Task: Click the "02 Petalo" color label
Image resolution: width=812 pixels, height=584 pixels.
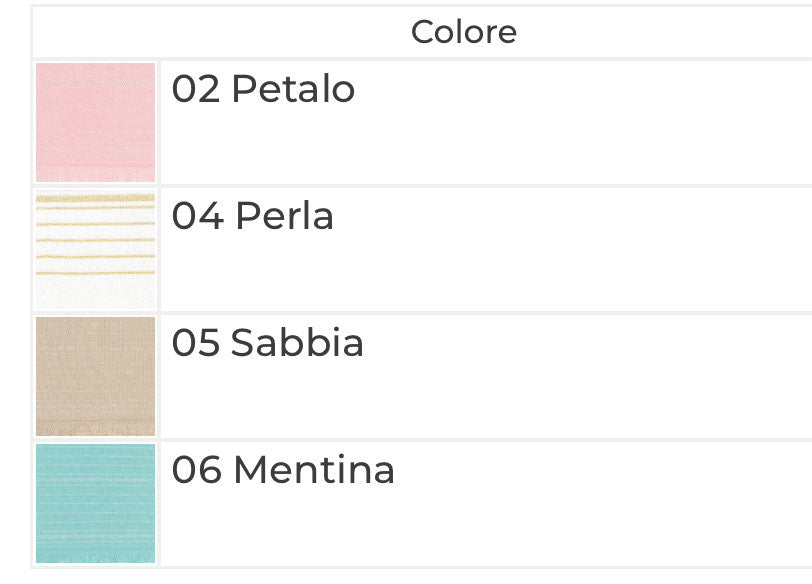Action: 263,89
